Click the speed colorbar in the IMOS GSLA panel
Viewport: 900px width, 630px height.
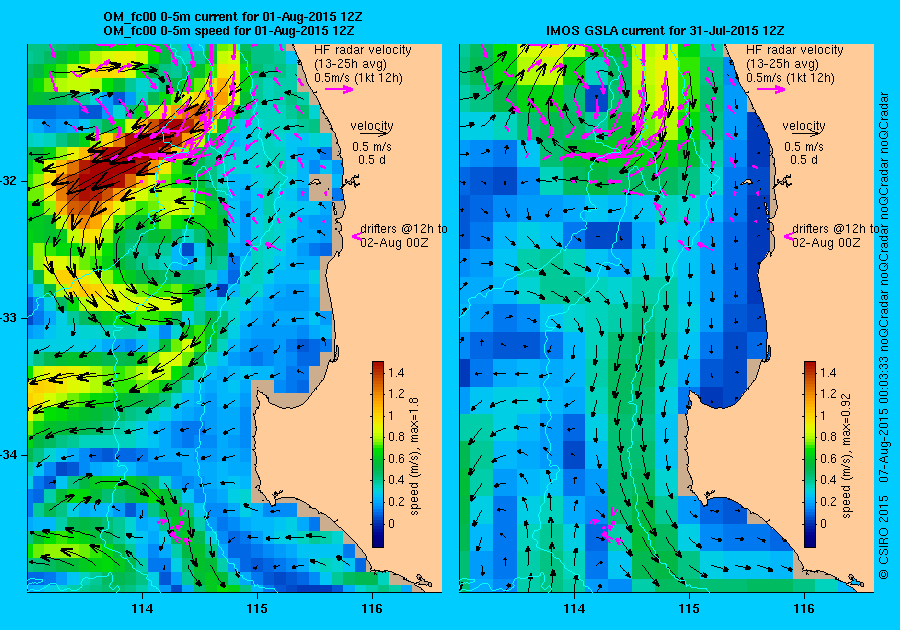[x=810, y=454]
